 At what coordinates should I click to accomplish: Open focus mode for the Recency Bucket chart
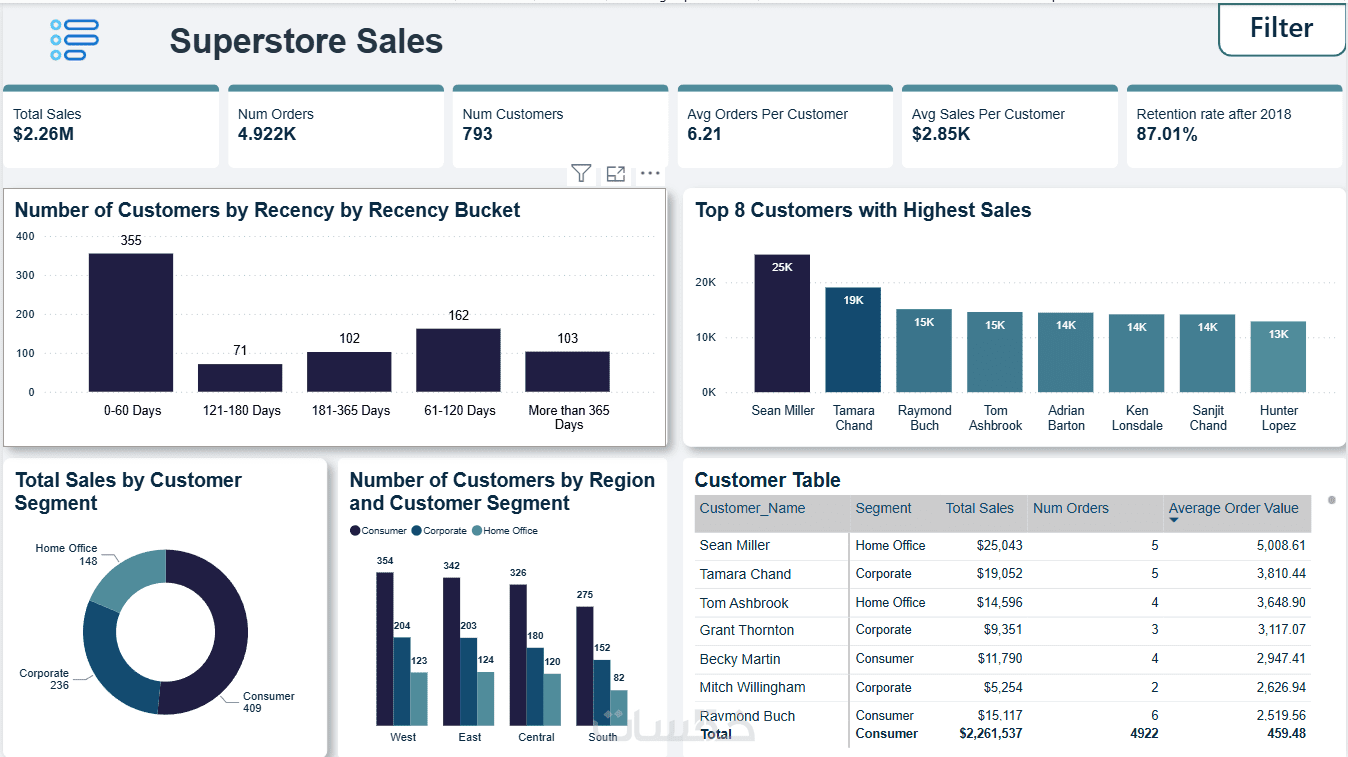[x=616, y=174]
